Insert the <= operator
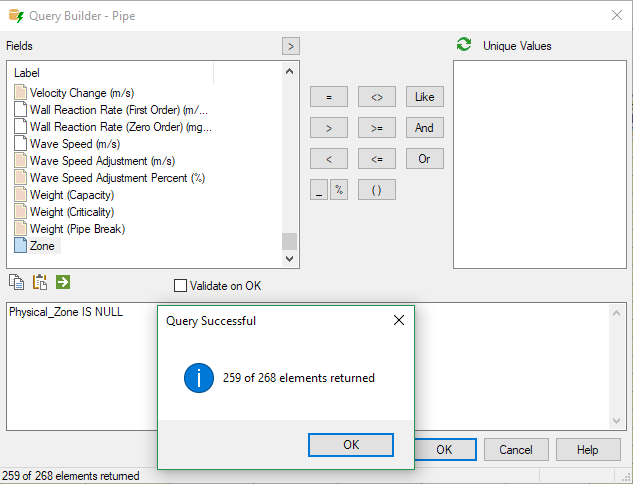Screen dimensions: 633x484 coord(377,159)
